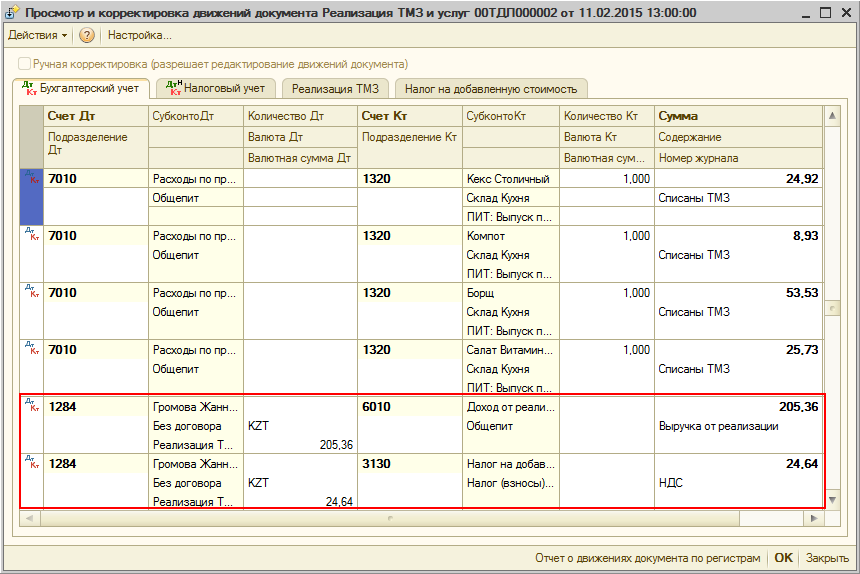Switch to the Налоговый учет tab
The width and height of the screenshot is (860, 574).
[x=214, y=89]
